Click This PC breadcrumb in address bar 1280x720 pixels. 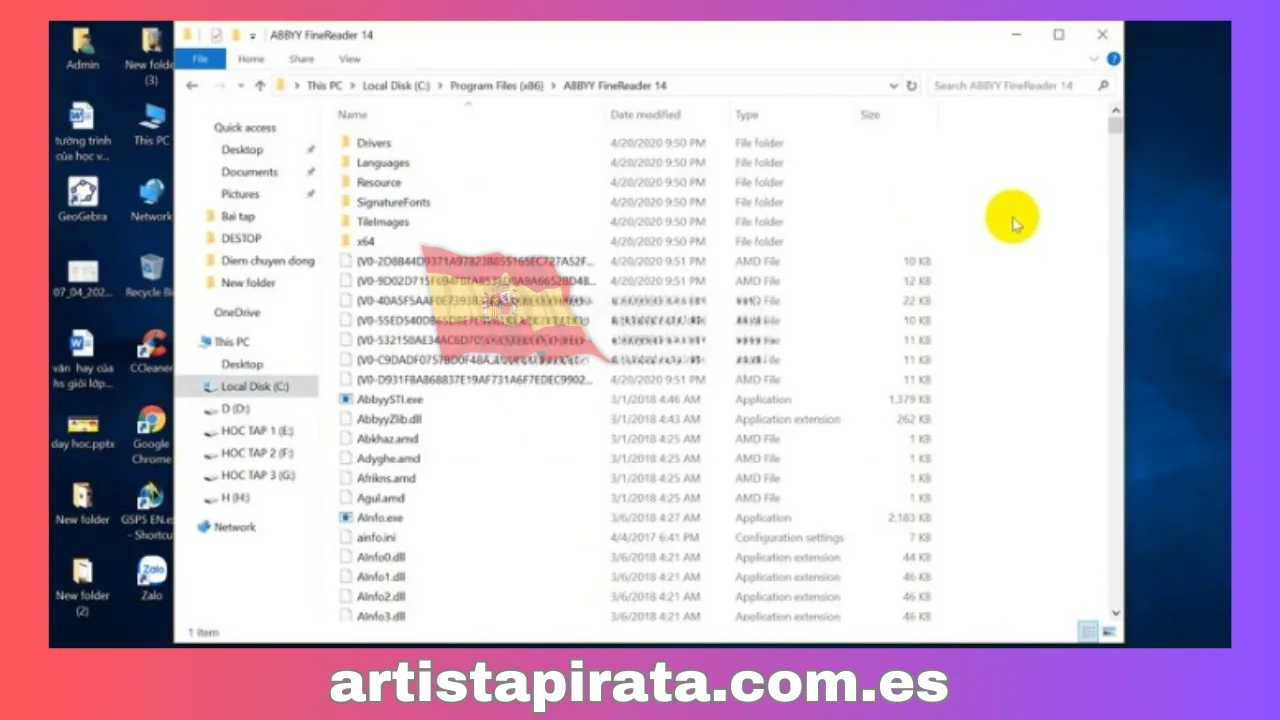click(x=324, y=86)
